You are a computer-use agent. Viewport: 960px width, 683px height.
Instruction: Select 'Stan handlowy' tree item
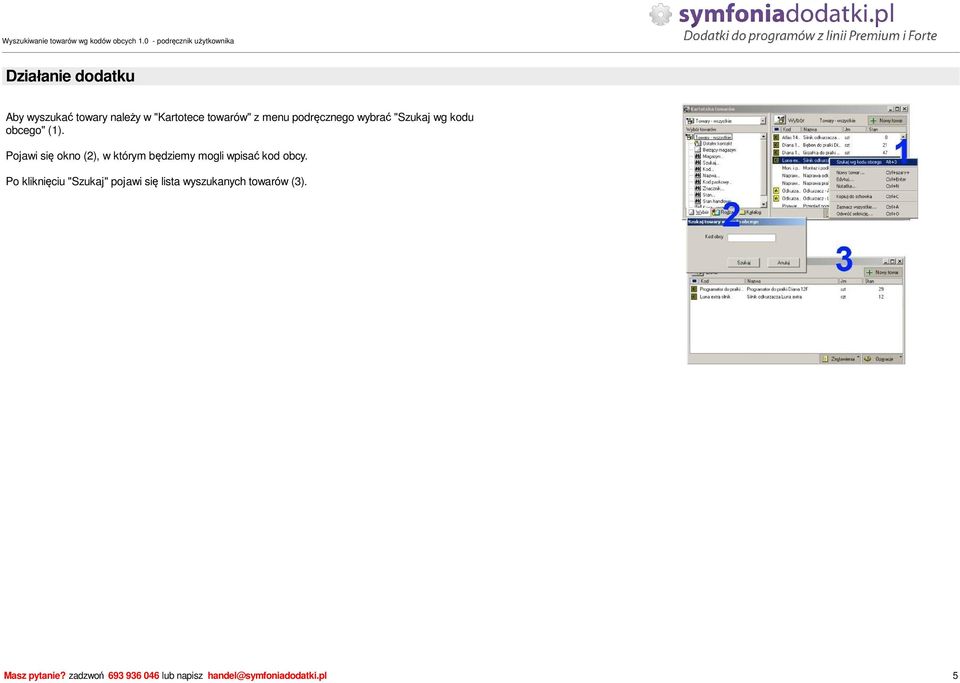coord(714,201)
